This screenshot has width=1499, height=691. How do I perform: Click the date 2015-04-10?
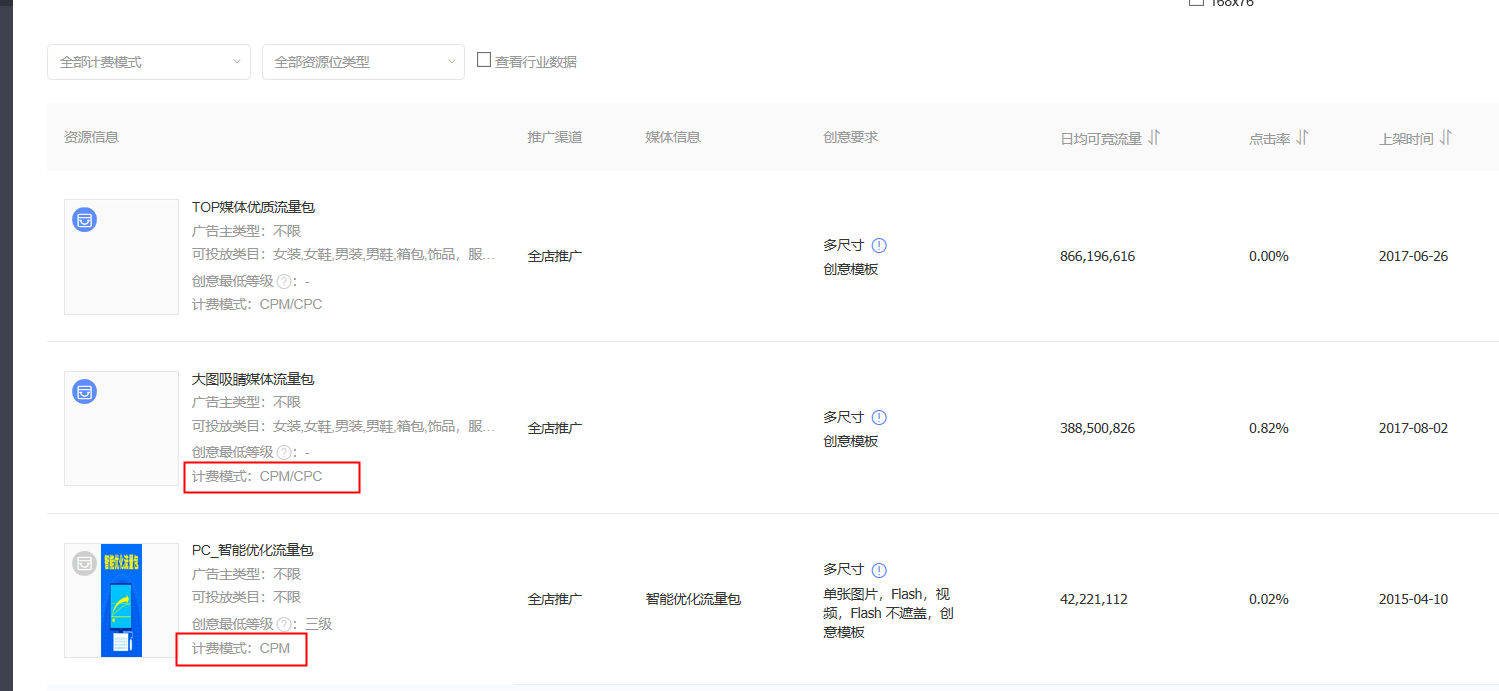[1413, 599]
